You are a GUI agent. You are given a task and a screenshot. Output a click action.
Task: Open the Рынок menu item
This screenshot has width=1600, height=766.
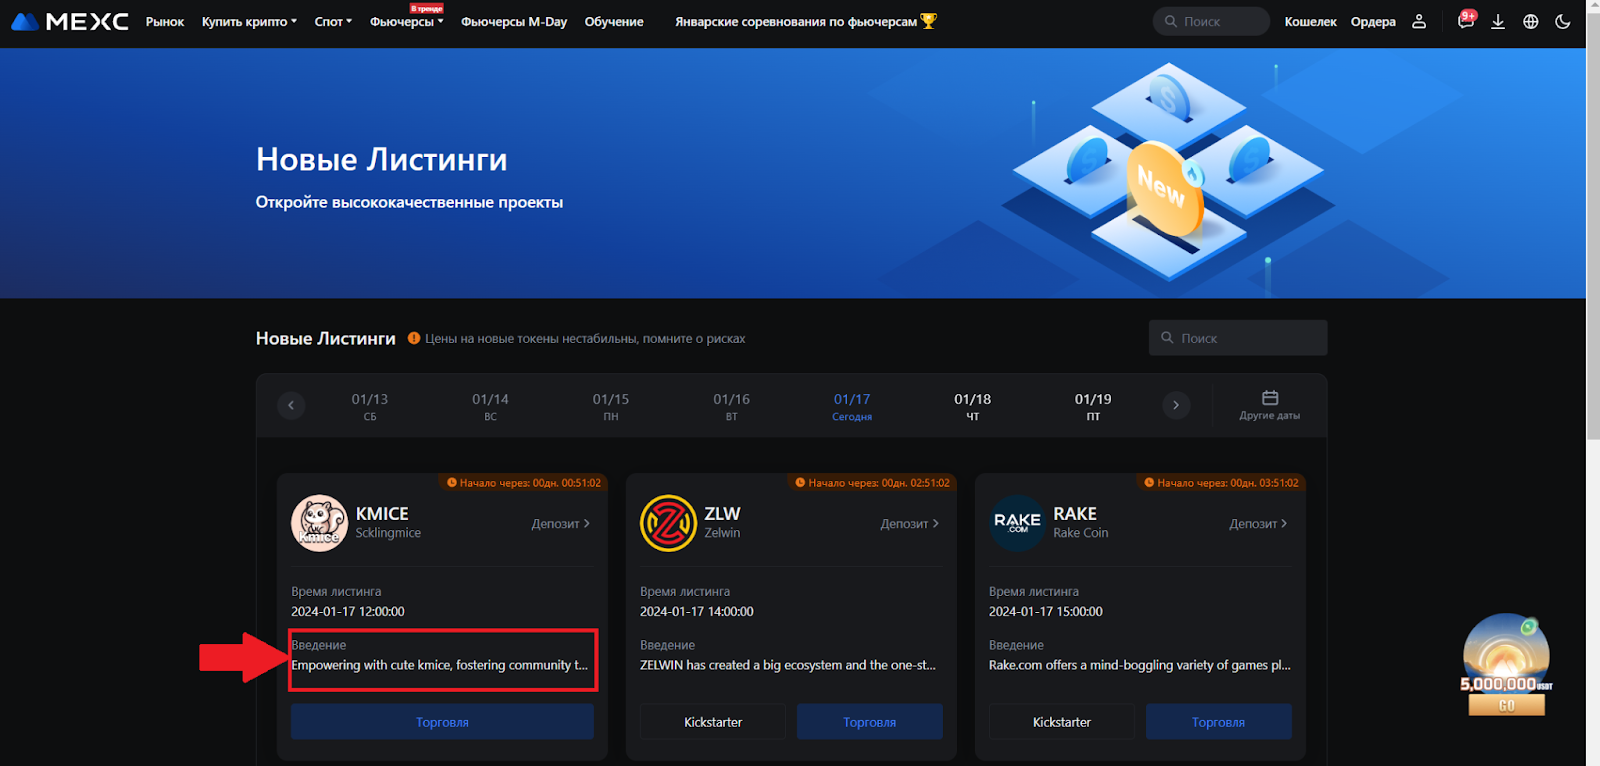coord(165,21)
